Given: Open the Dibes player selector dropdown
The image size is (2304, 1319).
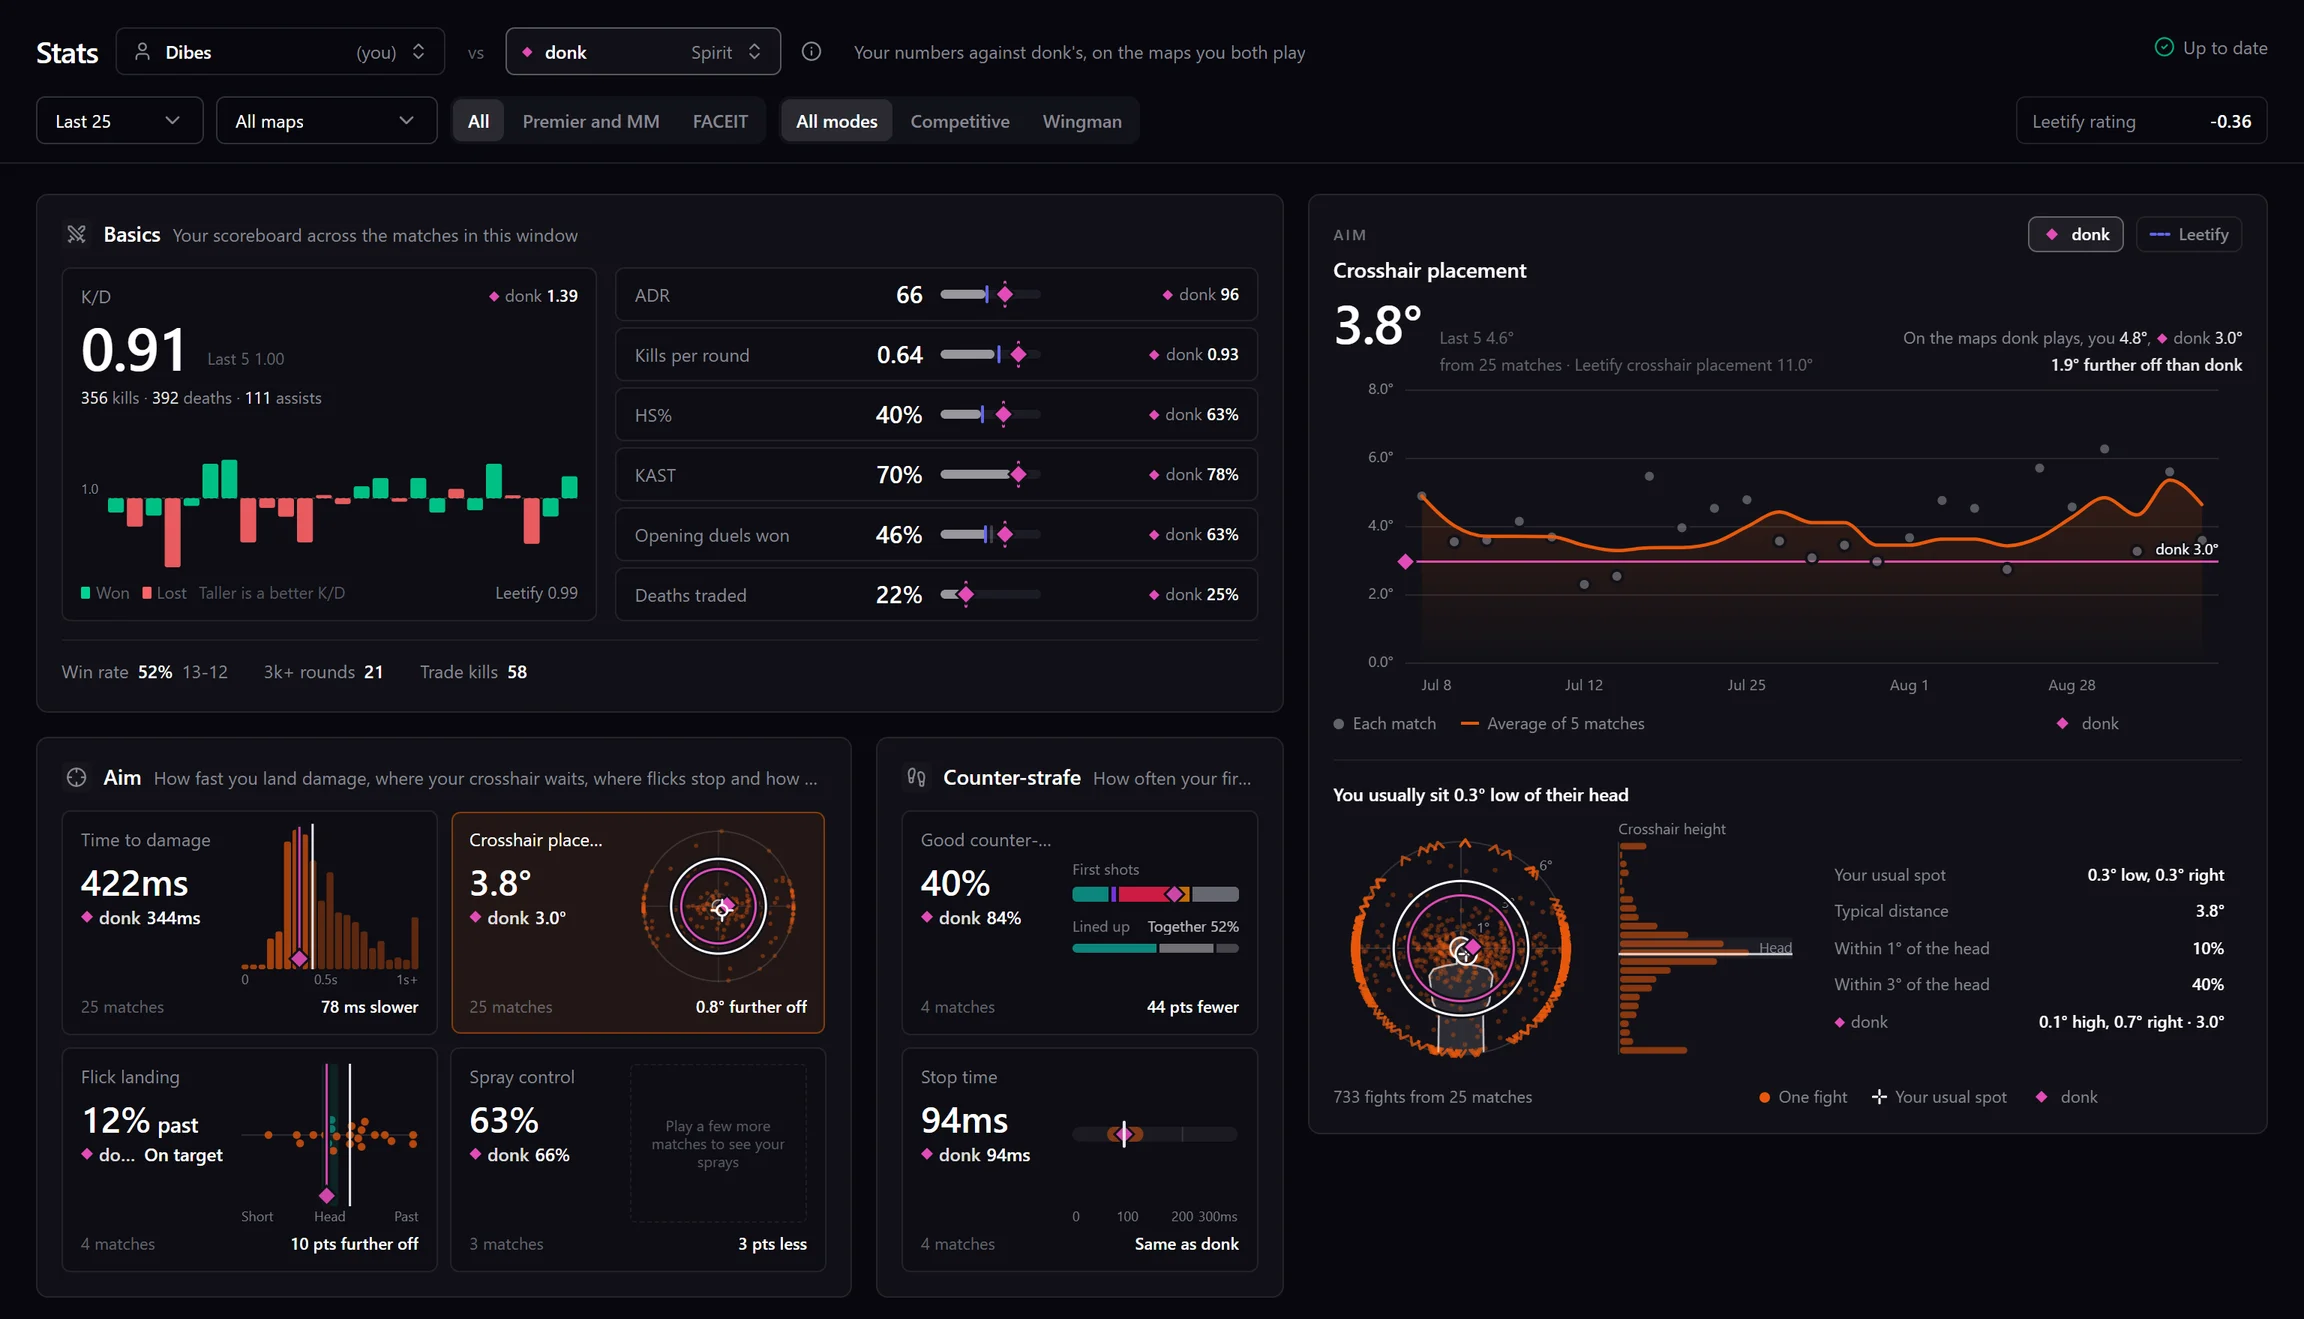Looking at the screenshot, I should pos(280,51).
